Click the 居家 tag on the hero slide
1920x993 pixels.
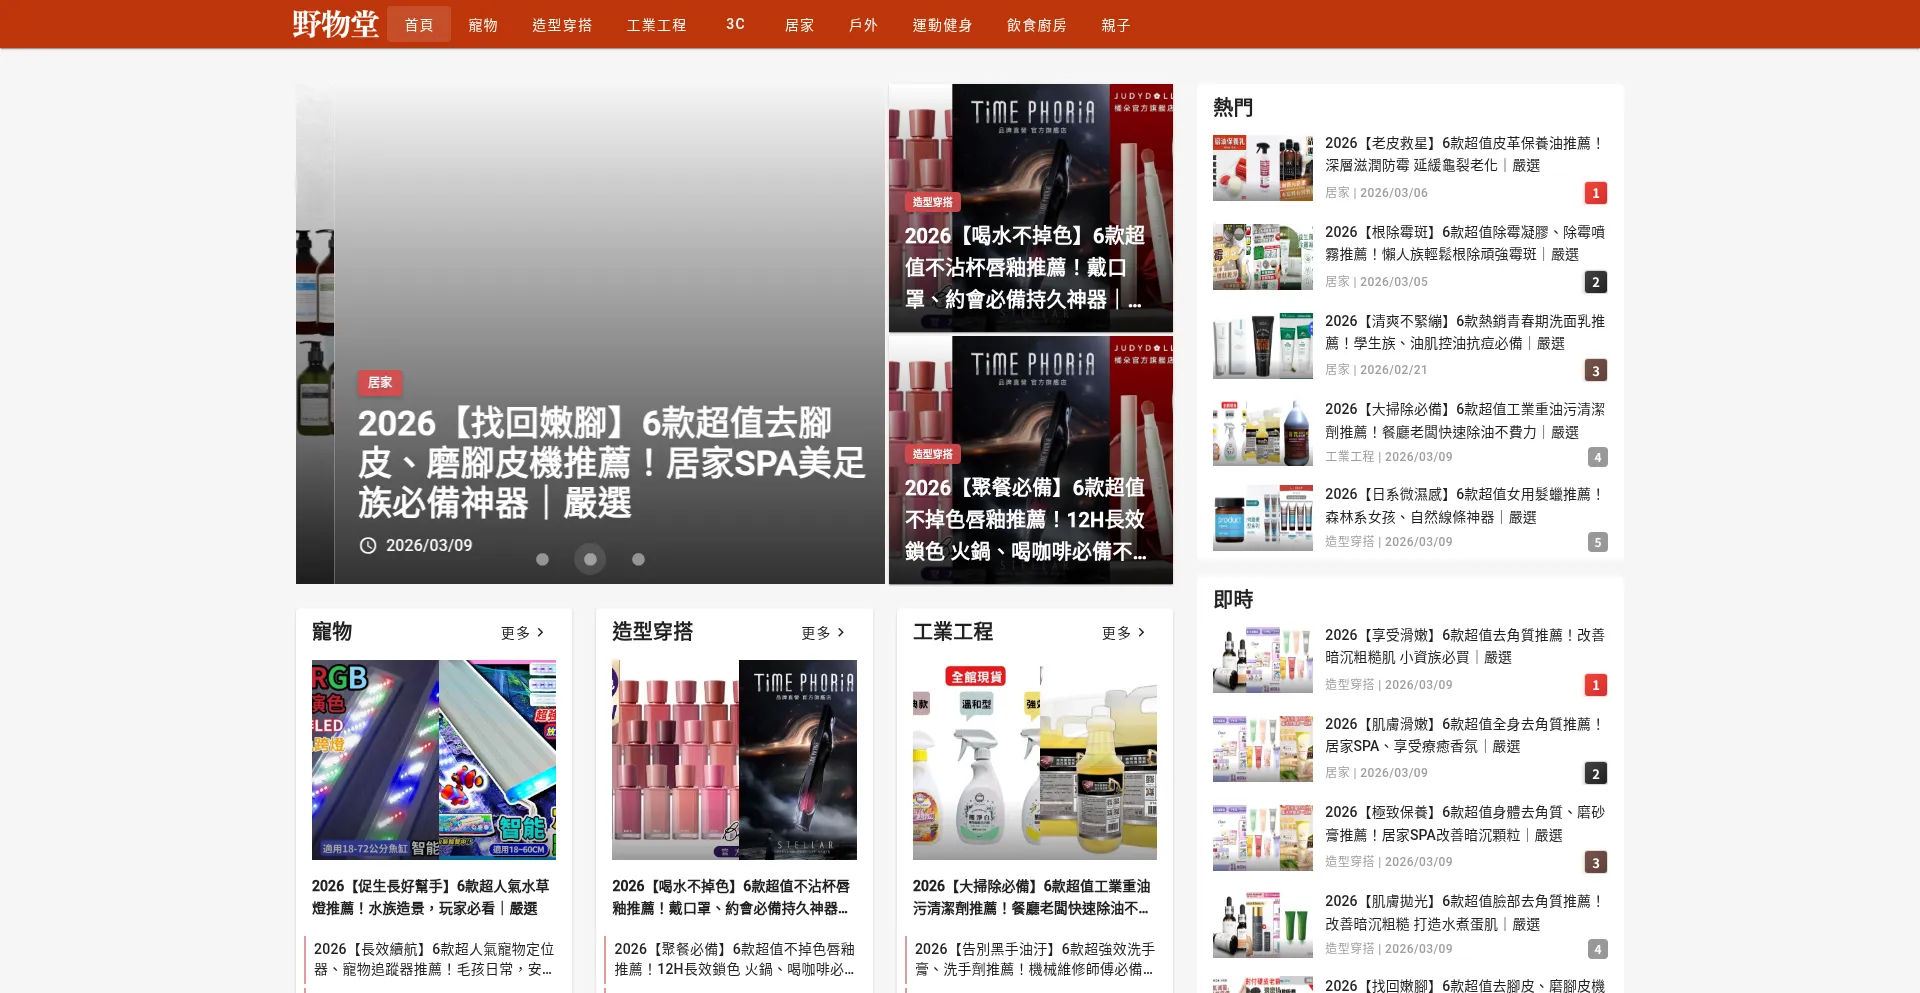pos(380,382)
